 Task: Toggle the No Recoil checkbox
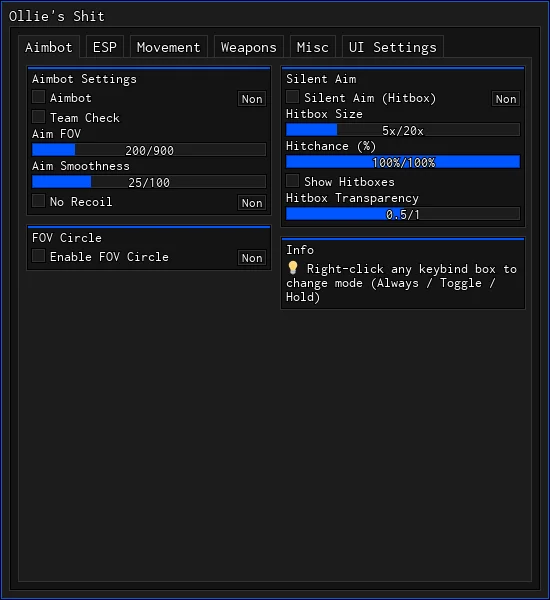click(38, 201)
